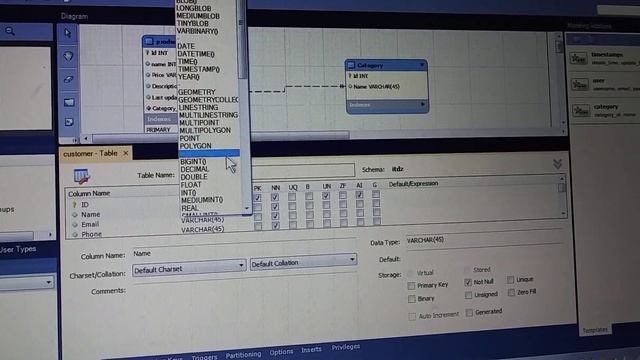
Task: Switch to the Partitioning tab
Action: (243, 354)
